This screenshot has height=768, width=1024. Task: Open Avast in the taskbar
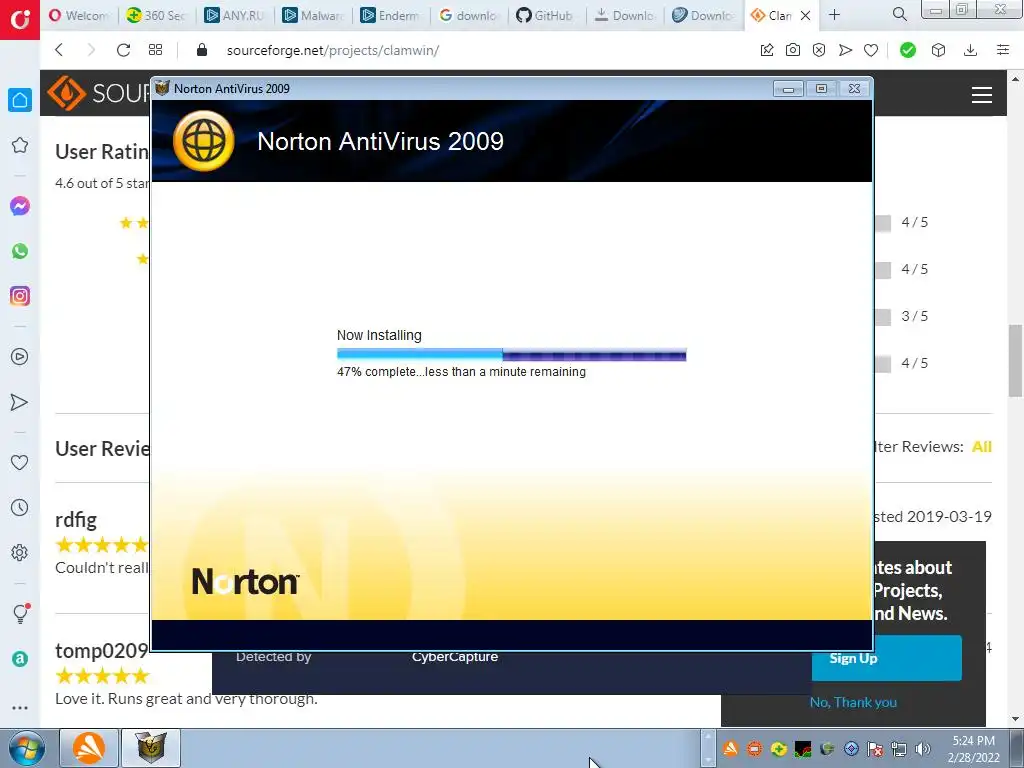[x=89, y=748]
